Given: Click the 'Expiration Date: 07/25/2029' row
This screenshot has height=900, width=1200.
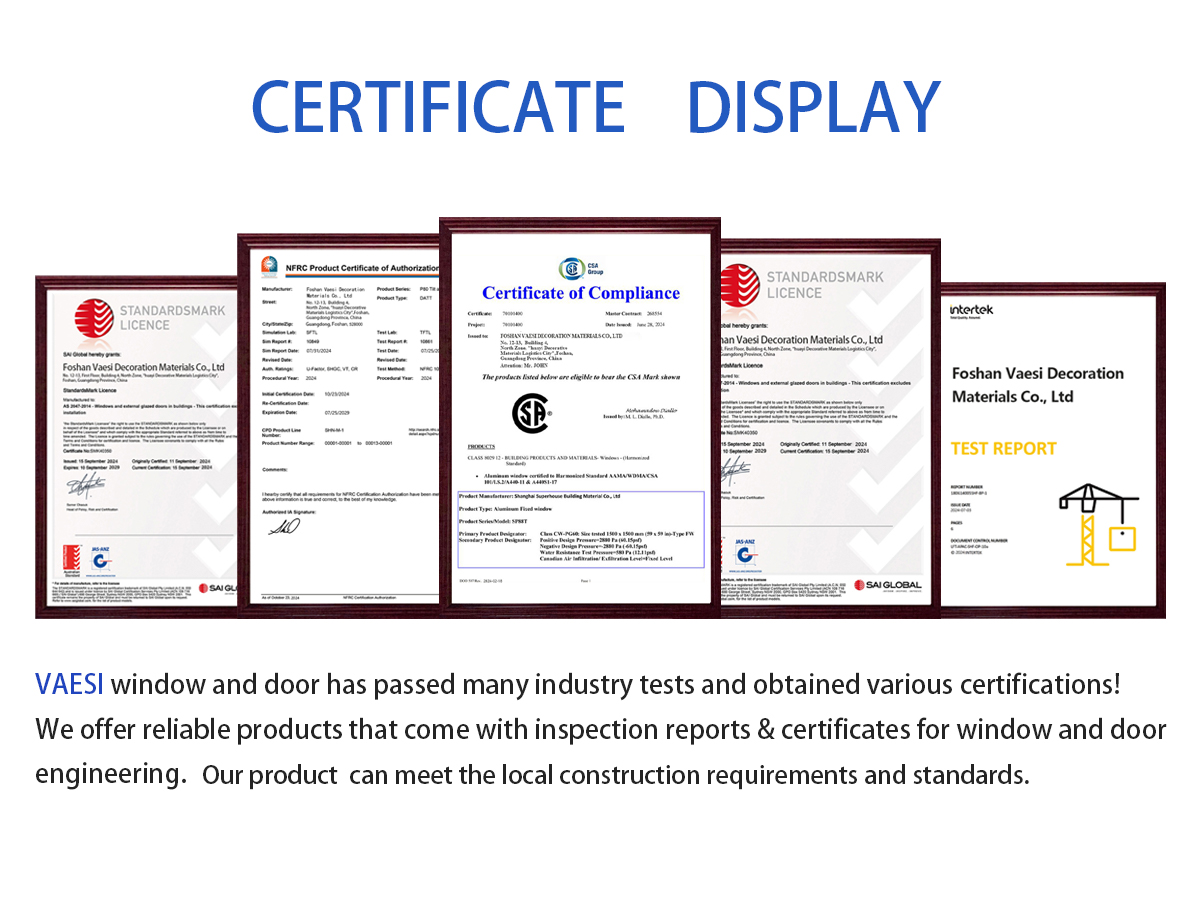Looking at the screenshot, I should (x=305, y=411).
